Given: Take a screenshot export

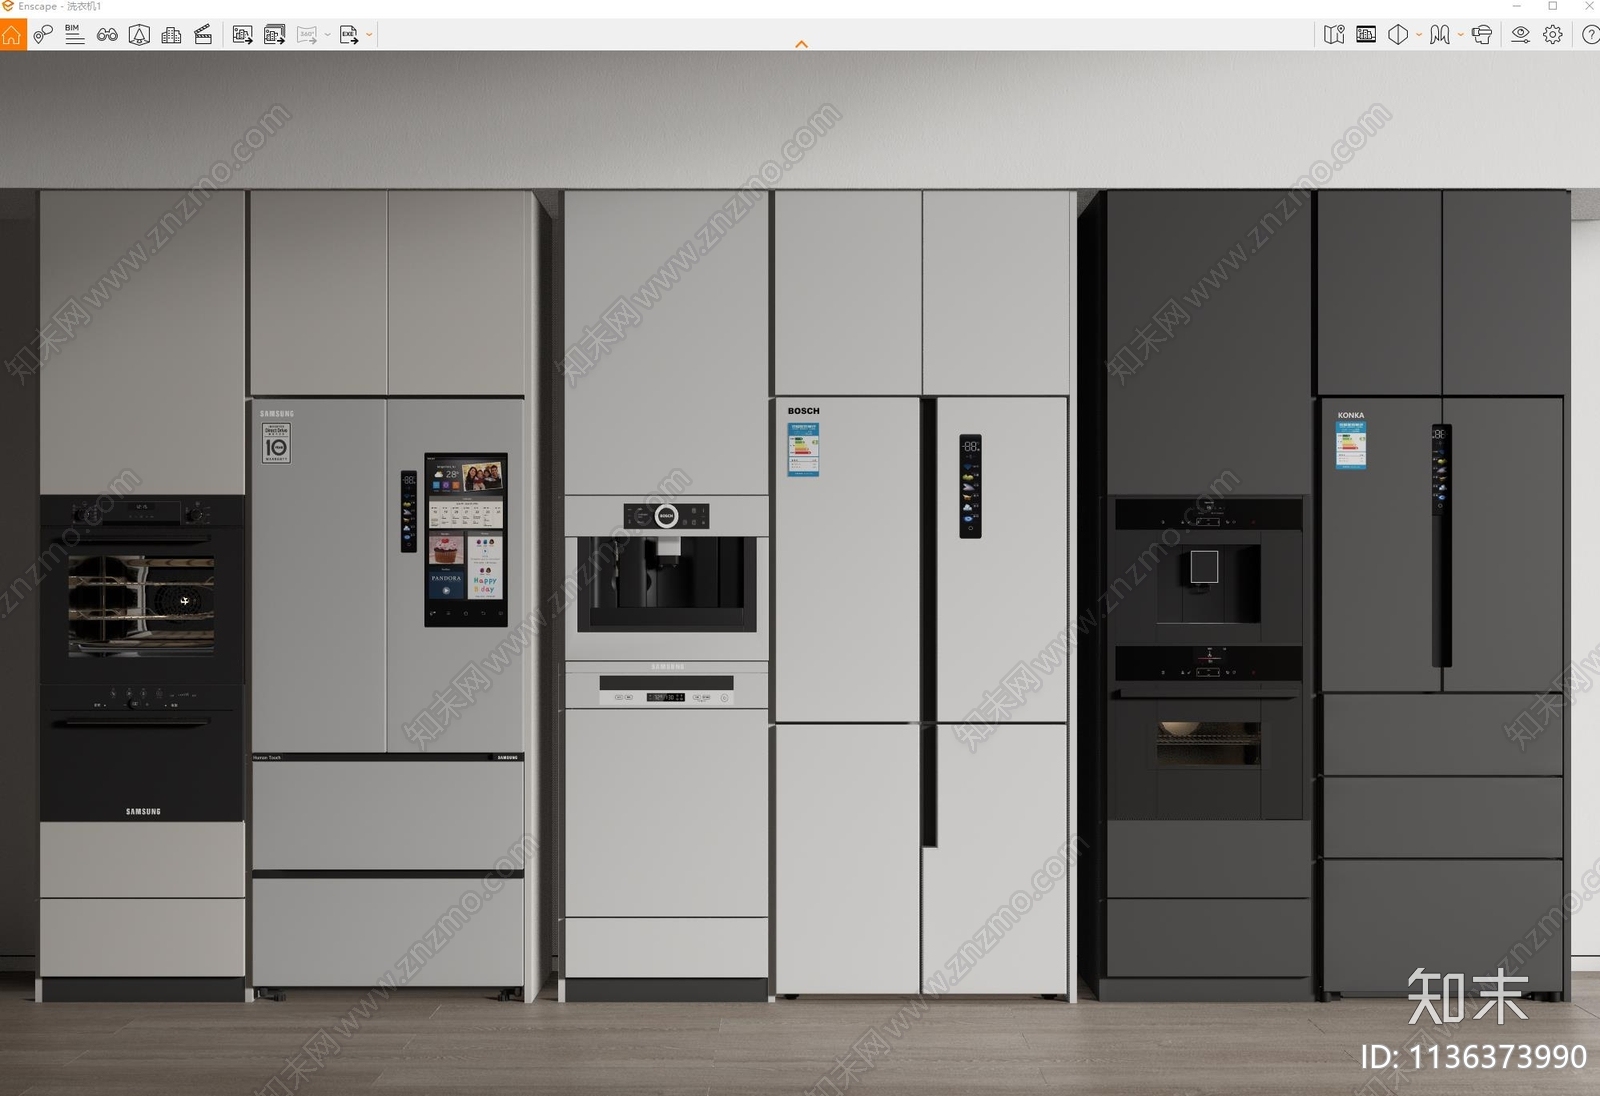Looking at the screenshot, I should tap(242, 35).
